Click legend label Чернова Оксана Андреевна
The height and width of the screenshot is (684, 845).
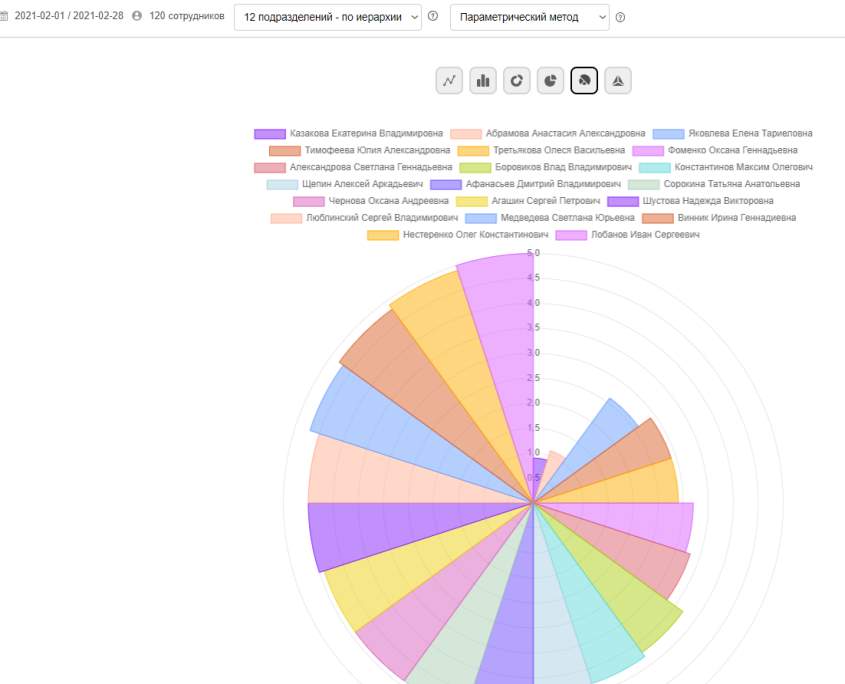tap(389, 201)
